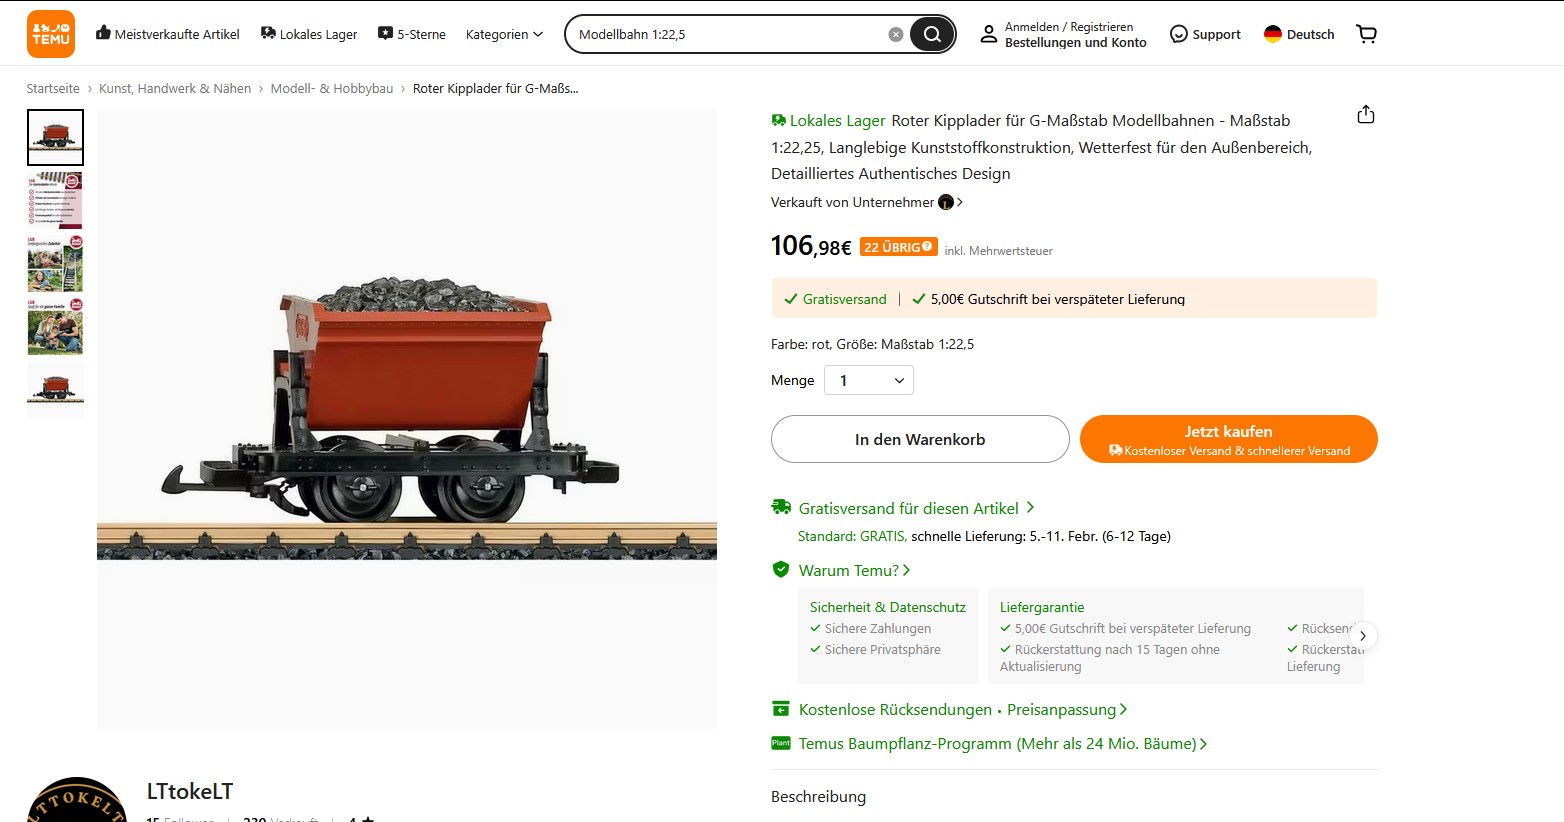The width and height of the screenshot is (1564, 822).
Task: Click the green delivery truck icon
Action: 781,506
